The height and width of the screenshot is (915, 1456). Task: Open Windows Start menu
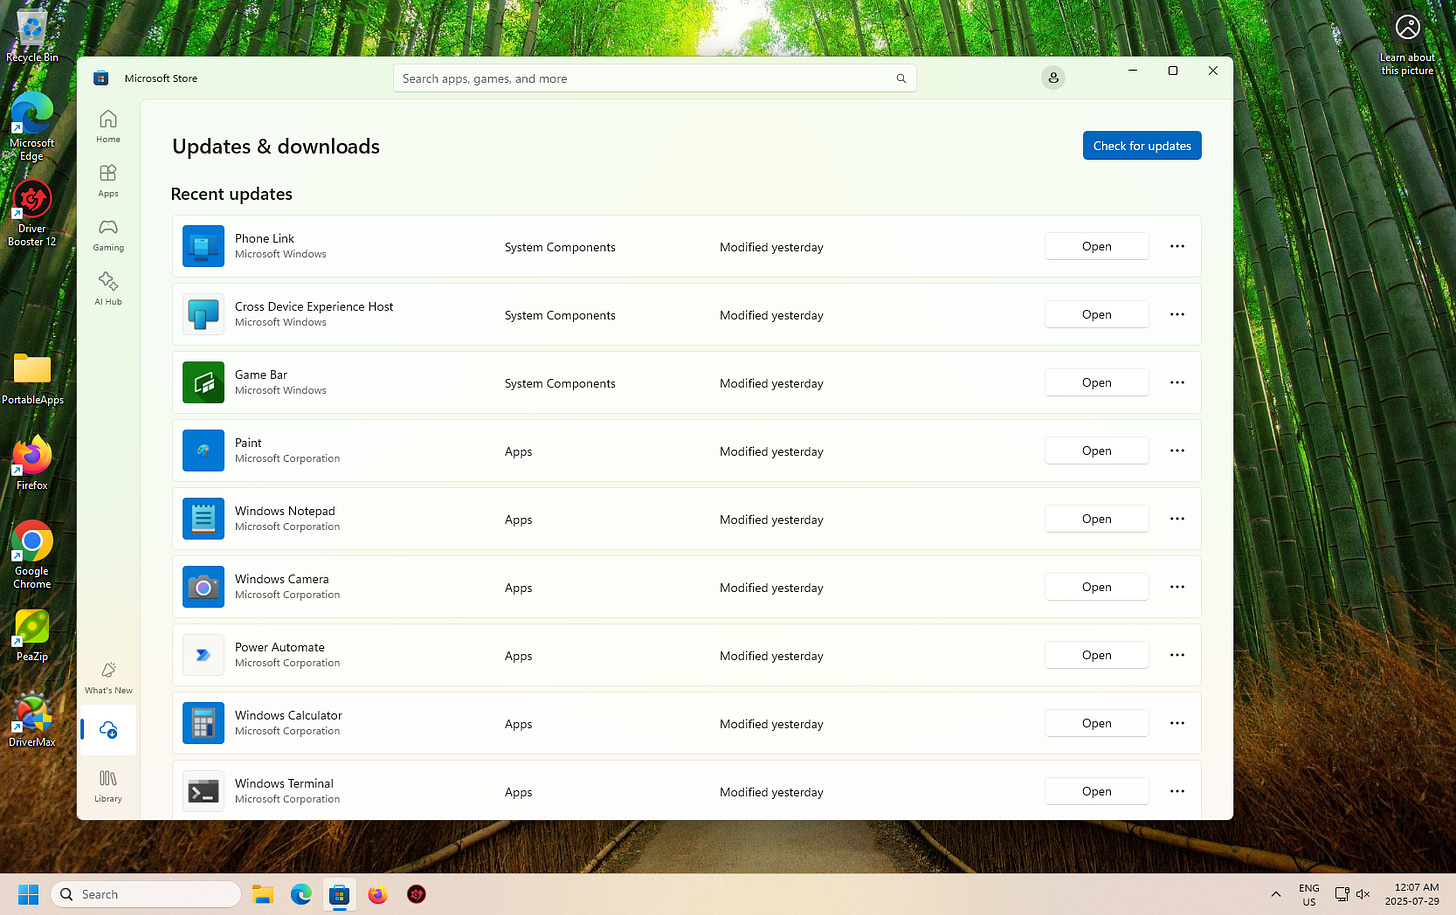28,894
